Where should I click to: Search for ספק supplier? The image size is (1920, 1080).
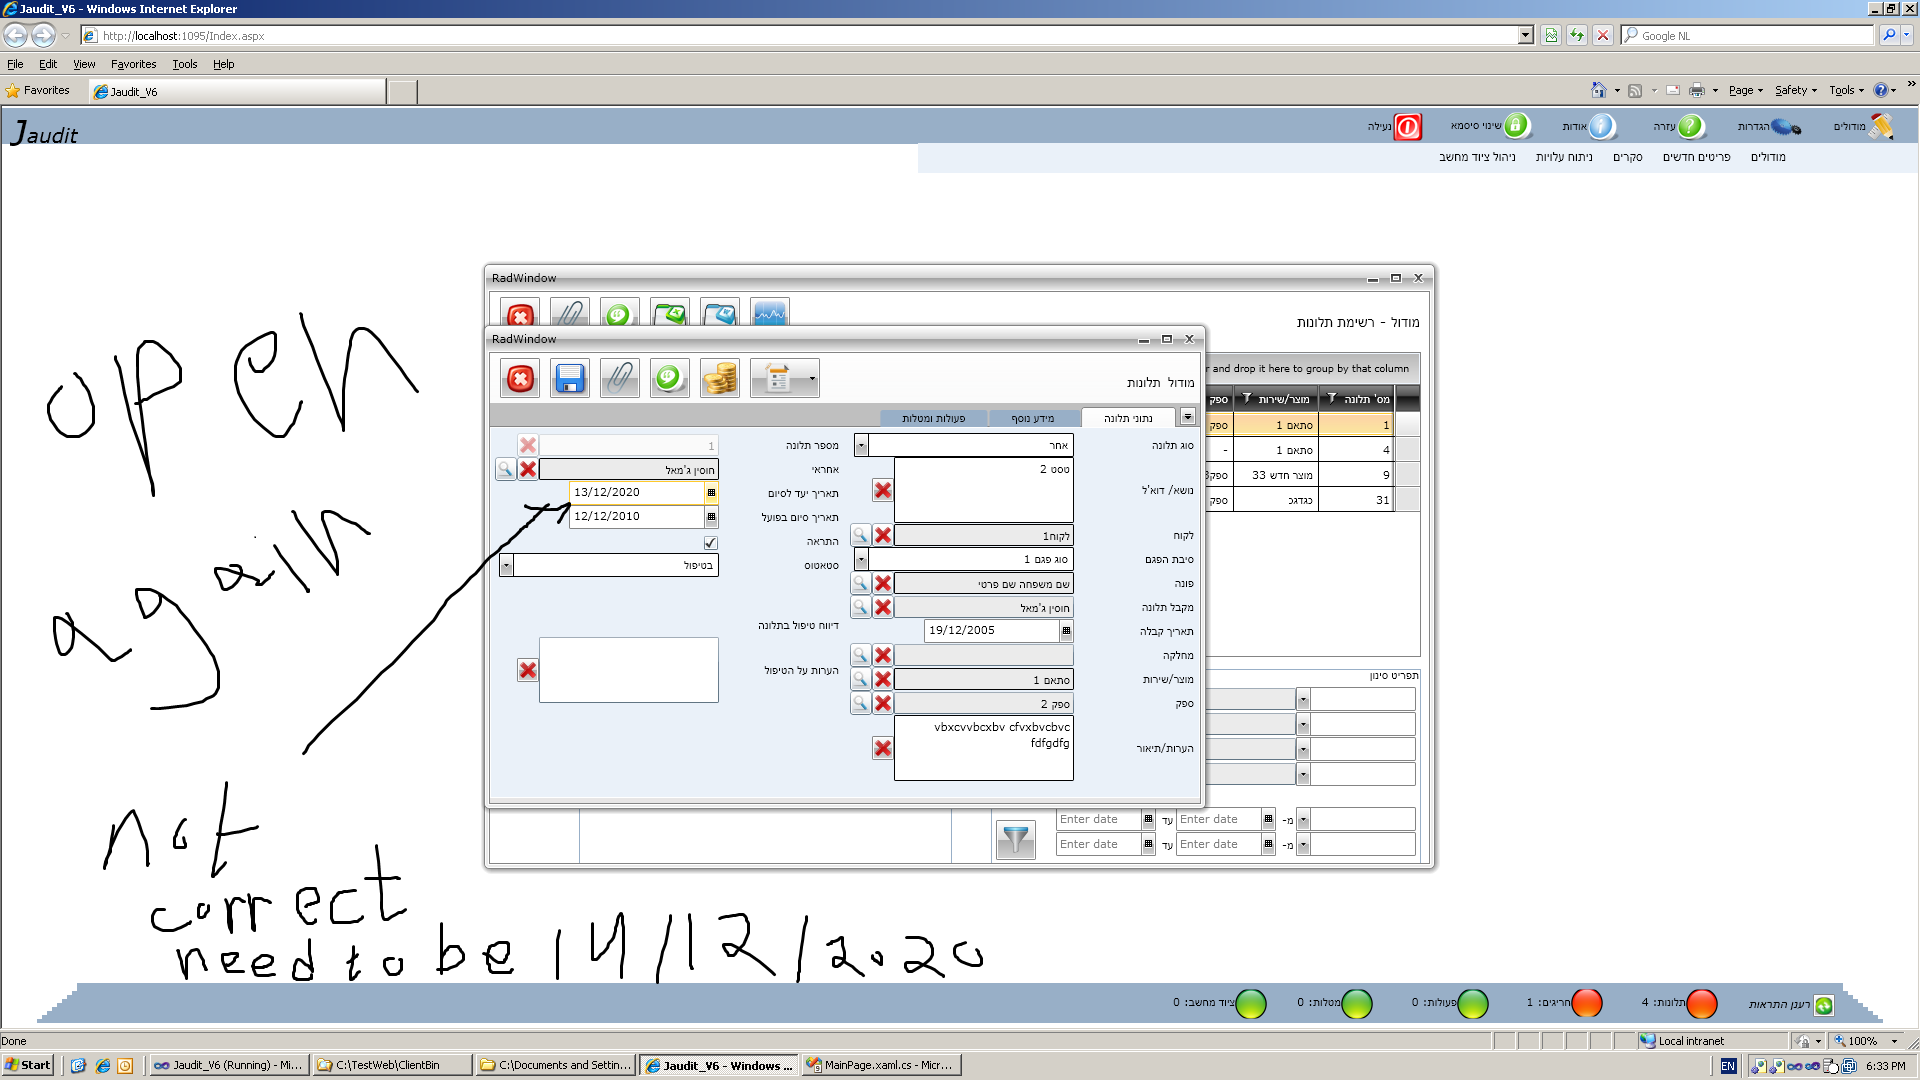(x=860, y=703)
